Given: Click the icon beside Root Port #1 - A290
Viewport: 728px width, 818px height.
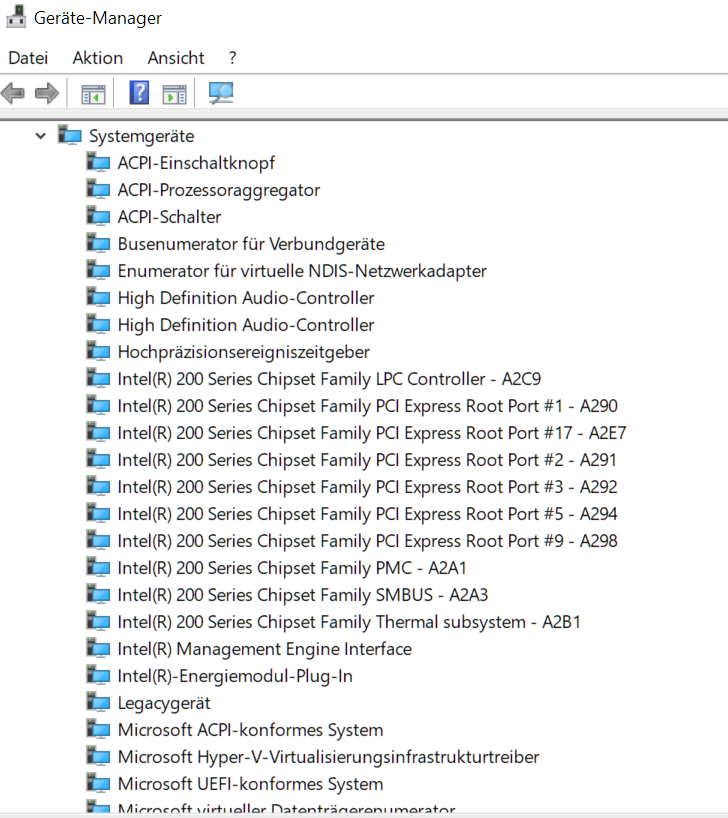Looking at the screenshot, I should point(98,406).
